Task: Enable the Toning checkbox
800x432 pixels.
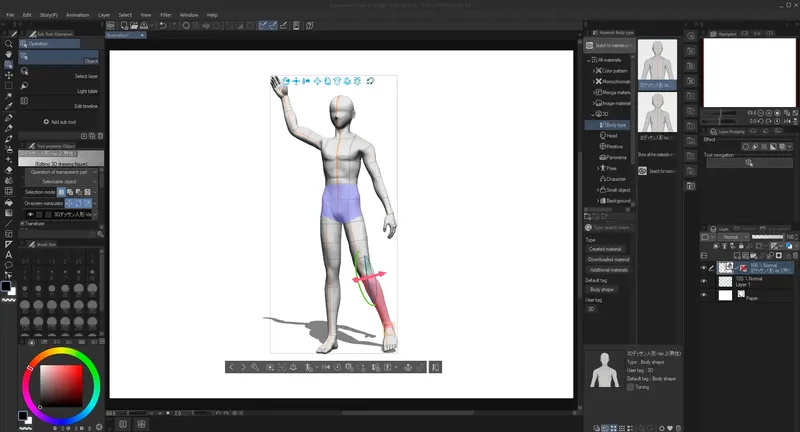Action: click(630, 387)
